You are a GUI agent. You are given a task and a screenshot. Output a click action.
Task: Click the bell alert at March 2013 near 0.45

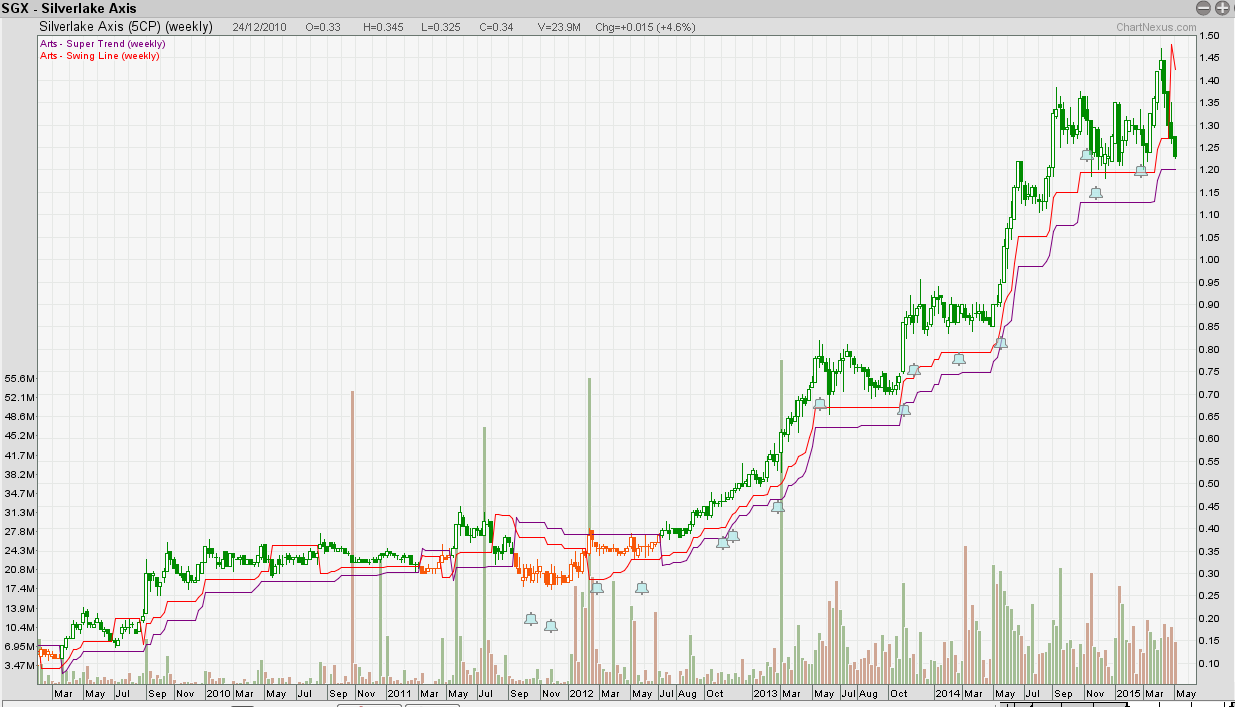778,506
